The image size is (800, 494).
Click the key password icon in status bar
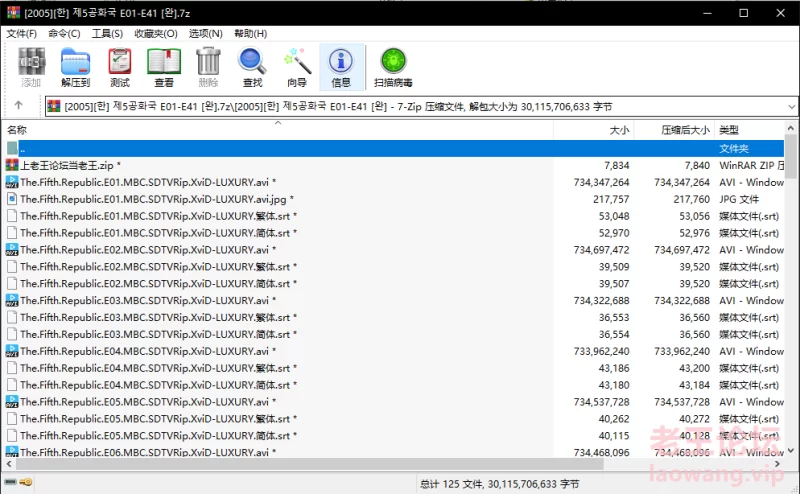pyautogui.click(x=26, y=482)
